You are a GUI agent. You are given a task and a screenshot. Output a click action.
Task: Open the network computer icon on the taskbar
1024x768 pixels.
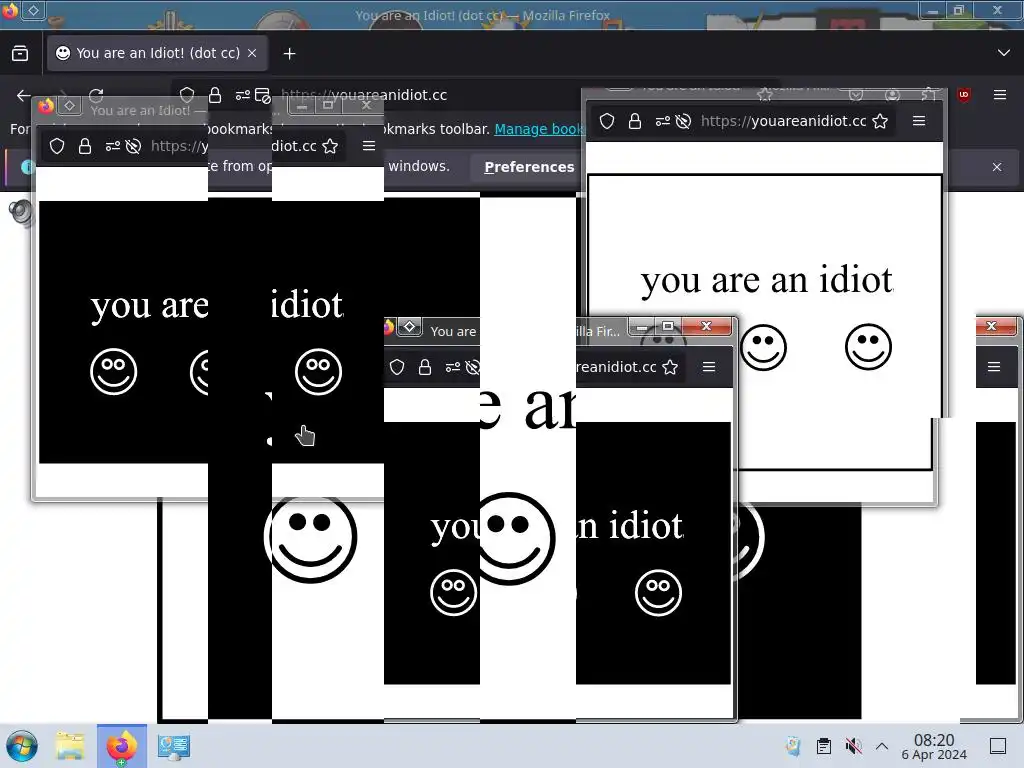pos(174,746)
